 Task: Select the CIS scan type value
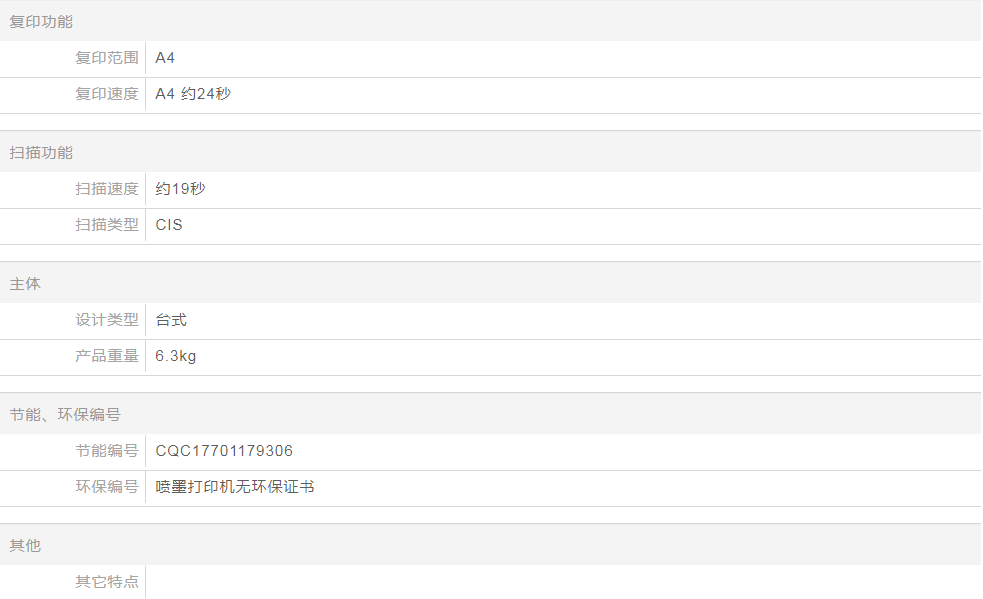click(169, 225)
